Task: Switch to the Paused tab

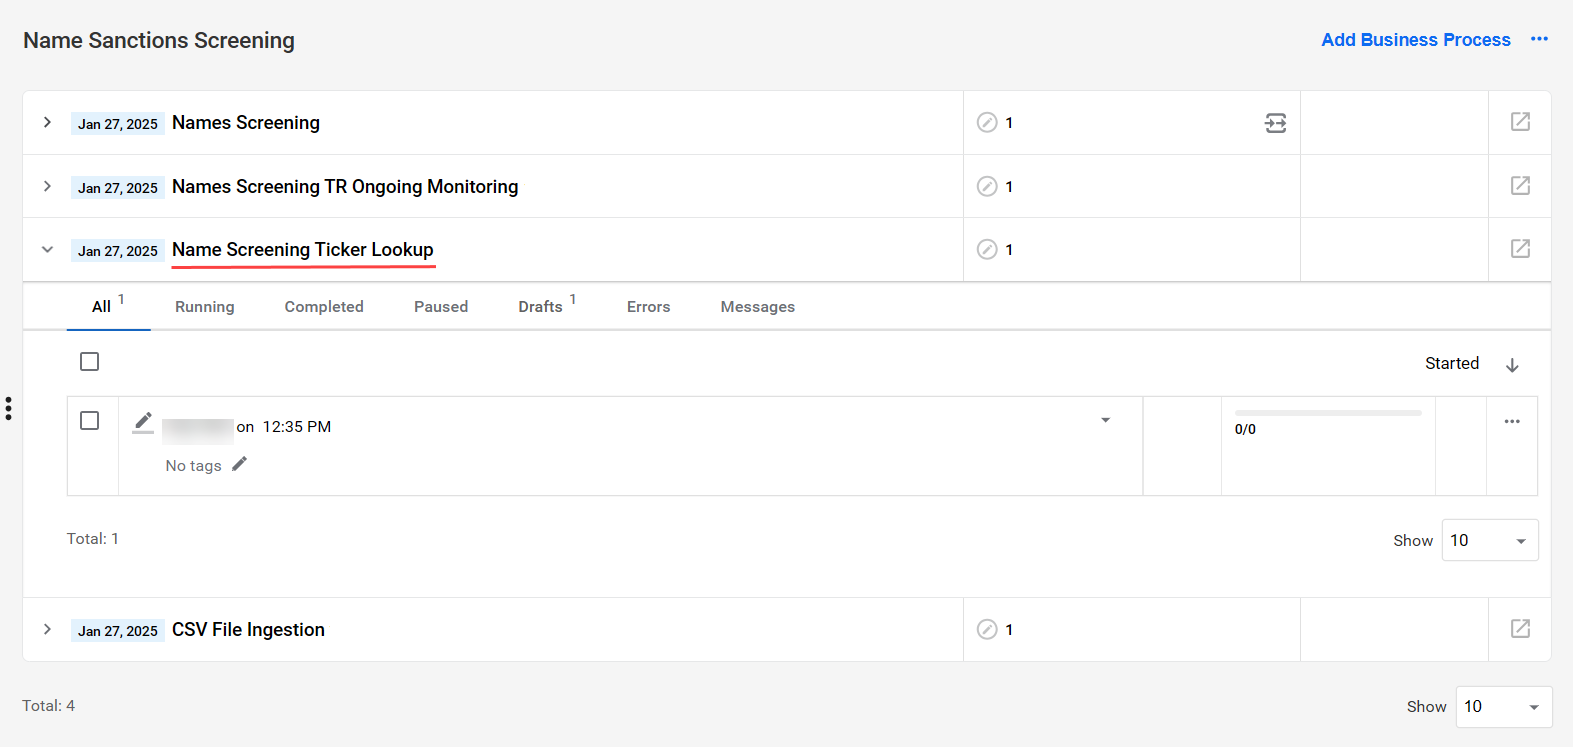Action: 441,307
